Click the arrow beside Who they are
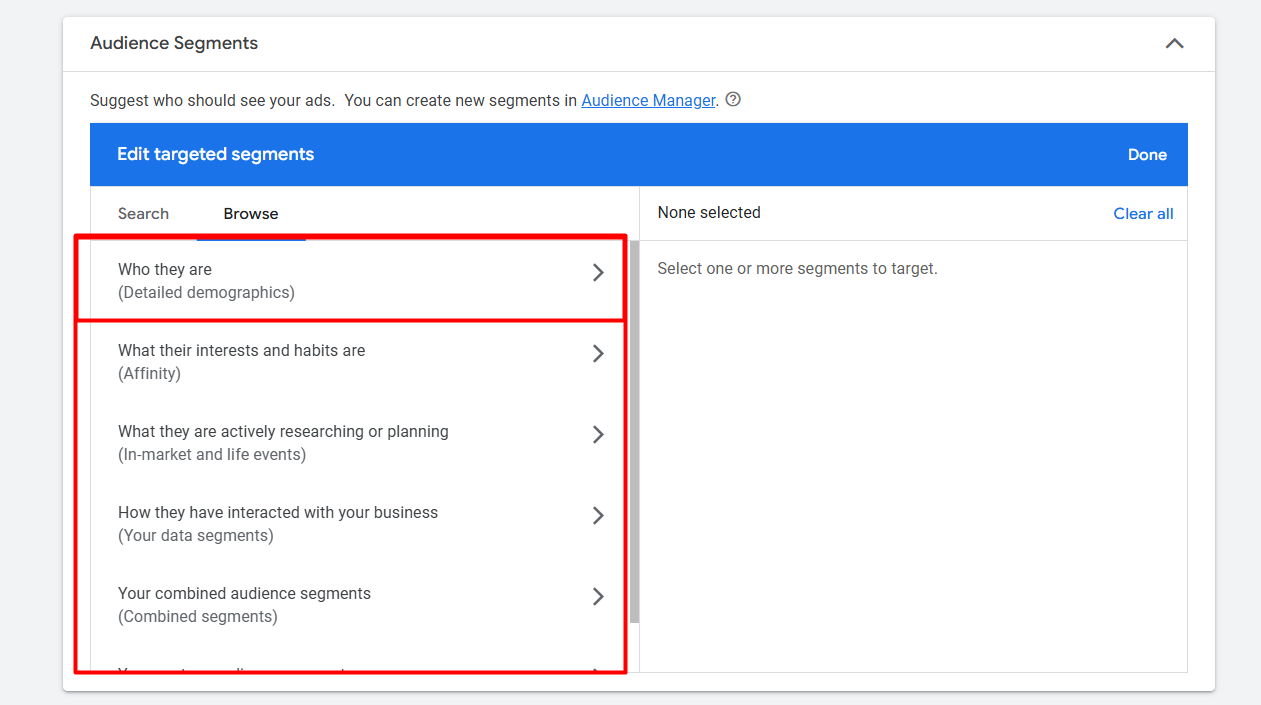Screen dimensions: 1261x705 (598, 273)
